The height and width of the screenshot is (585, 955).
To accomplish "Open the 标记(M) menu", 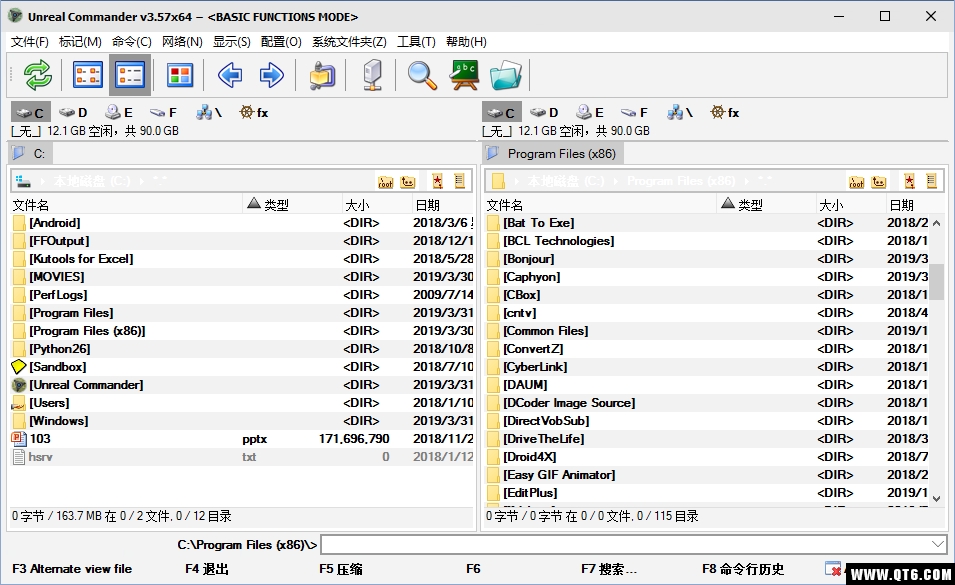I will tap(80, 41).
